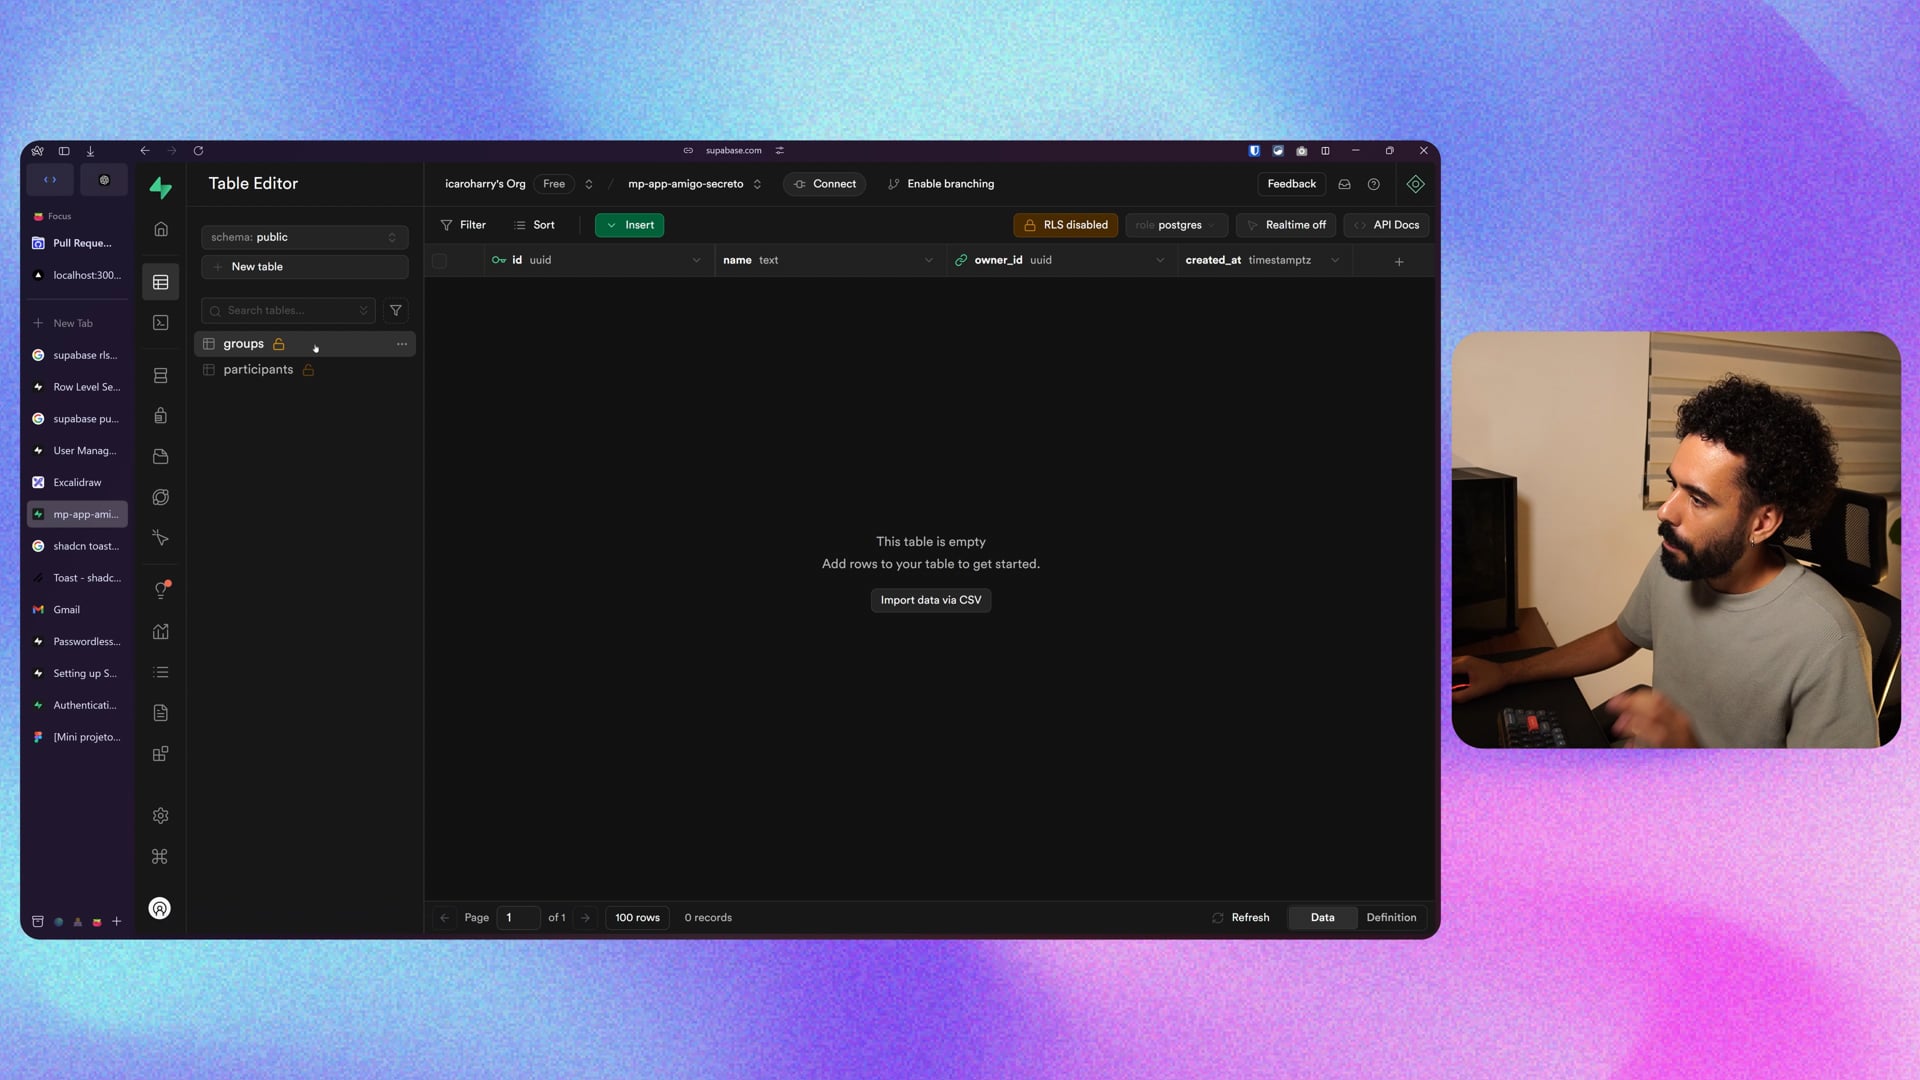1920x1080 pixels.
Task: Open the Authentication lock icon
Action: (160, 416)
